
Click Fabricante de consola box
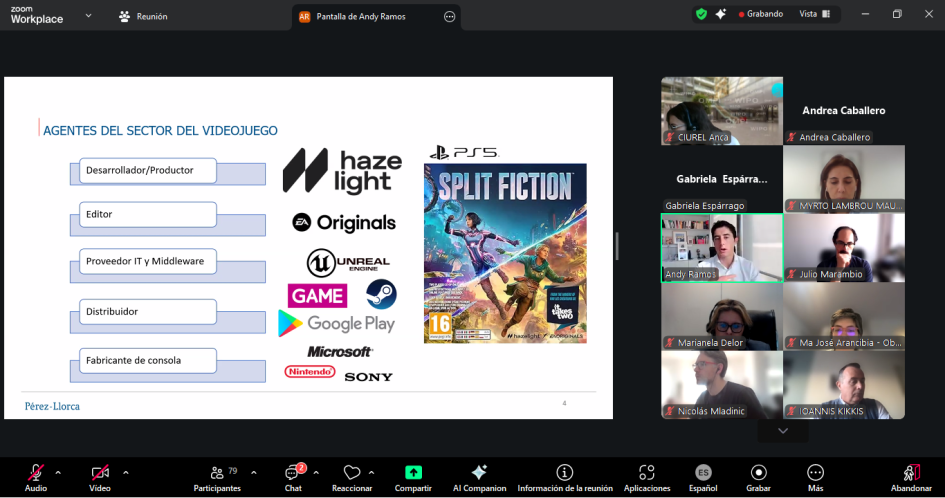(x=148, y=361)
